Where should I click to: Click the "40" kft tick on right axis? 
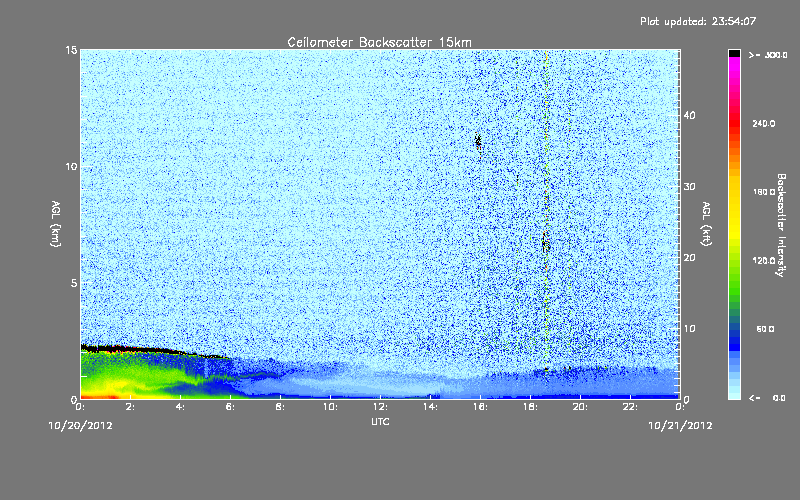pyautogui.click(x=689, y=115)
